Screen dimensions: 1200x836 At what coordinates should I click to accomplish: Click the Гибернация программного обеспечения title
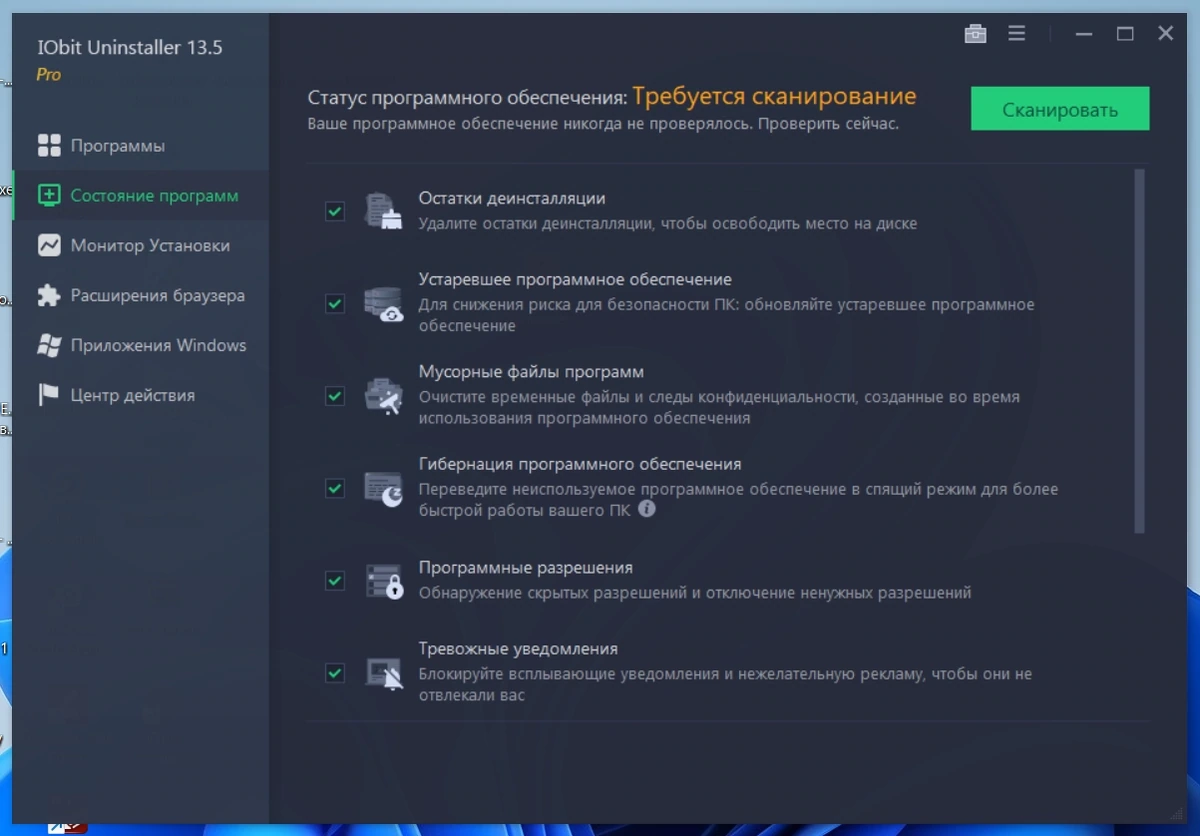pos(580,464)
